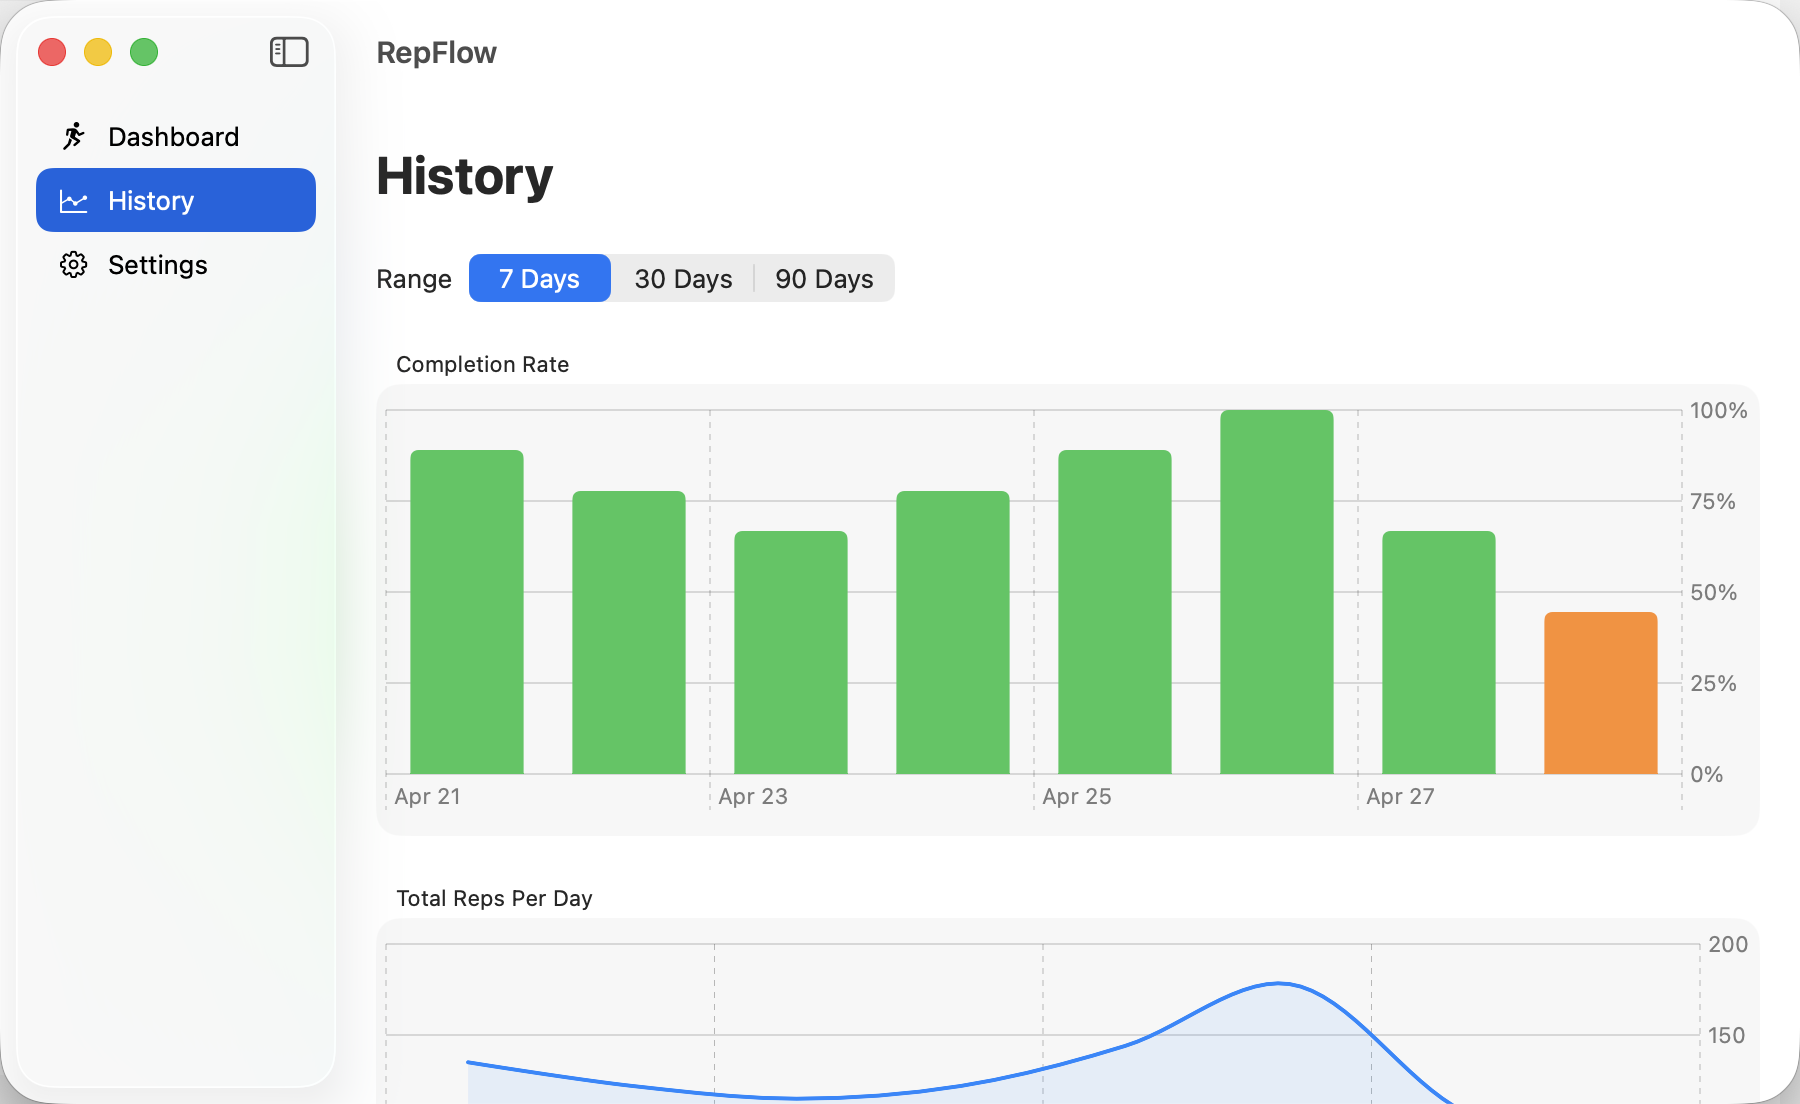Click the orange completion rate bar
Screen dimensions: 1800x1104
1601,693
